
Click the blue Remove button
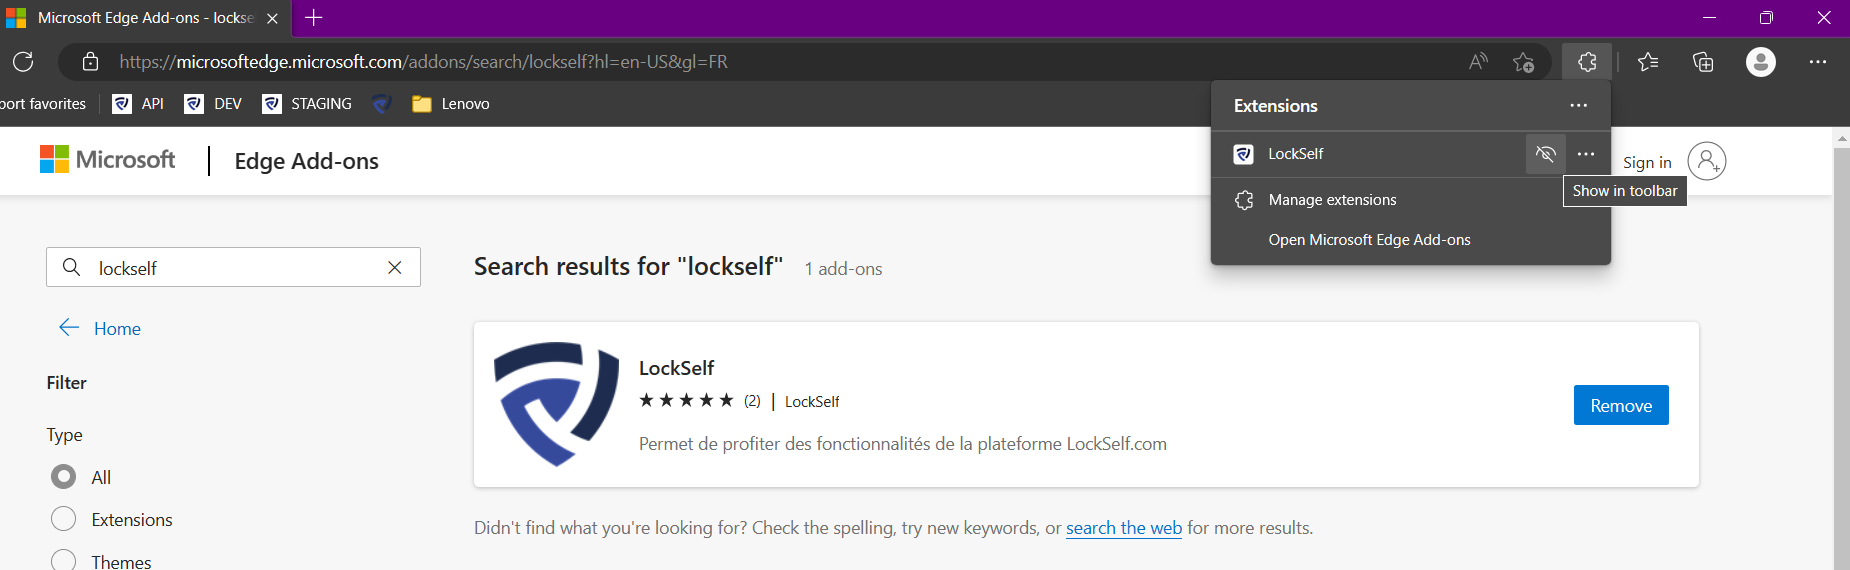tap(1620, 405)
